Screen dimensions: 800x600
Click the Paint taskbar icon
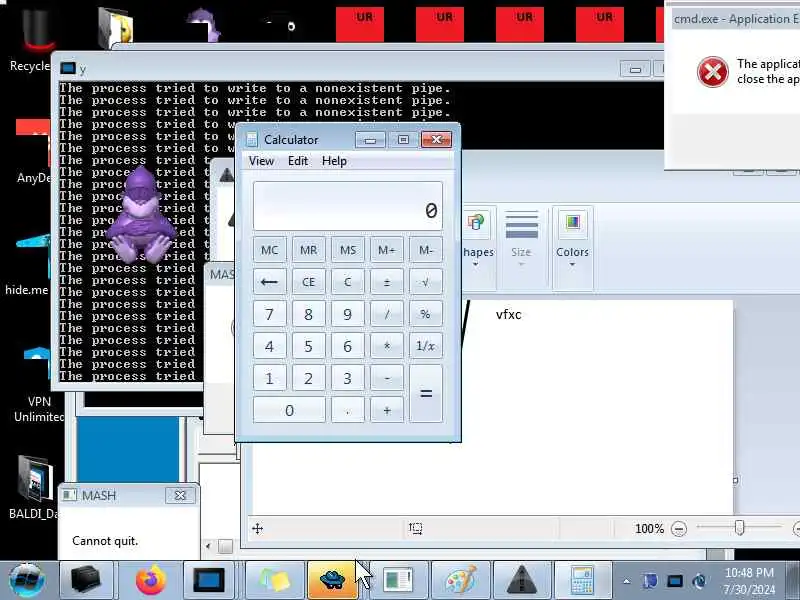[461, 581]
